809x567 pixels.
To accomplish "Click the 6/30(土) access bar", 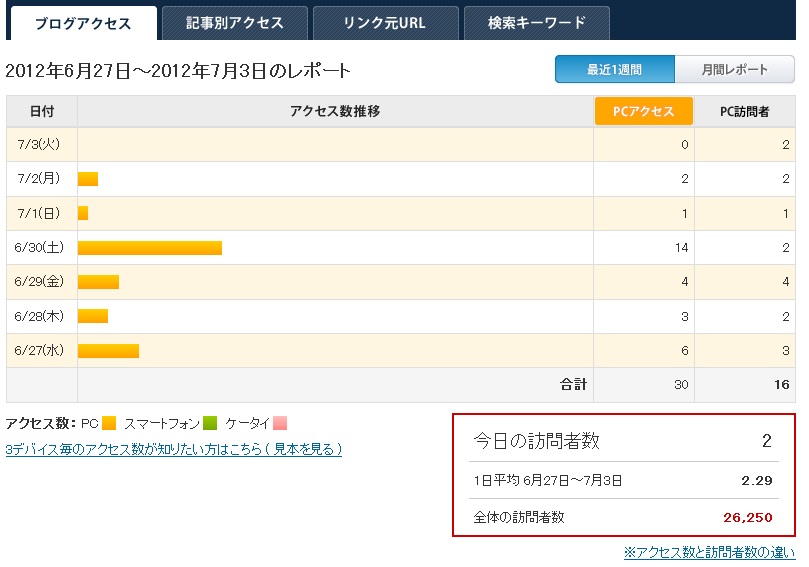I will click(x=150, y=248).
